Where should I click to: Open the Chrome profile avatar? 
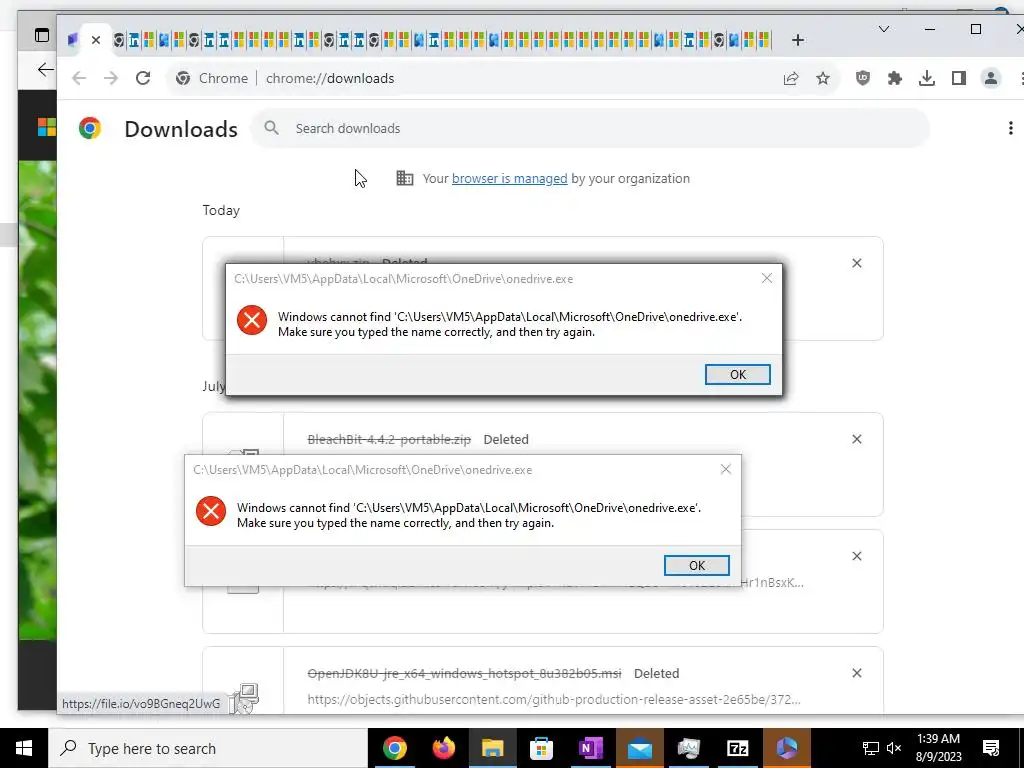pyautogui.click(x=991, y=78)
